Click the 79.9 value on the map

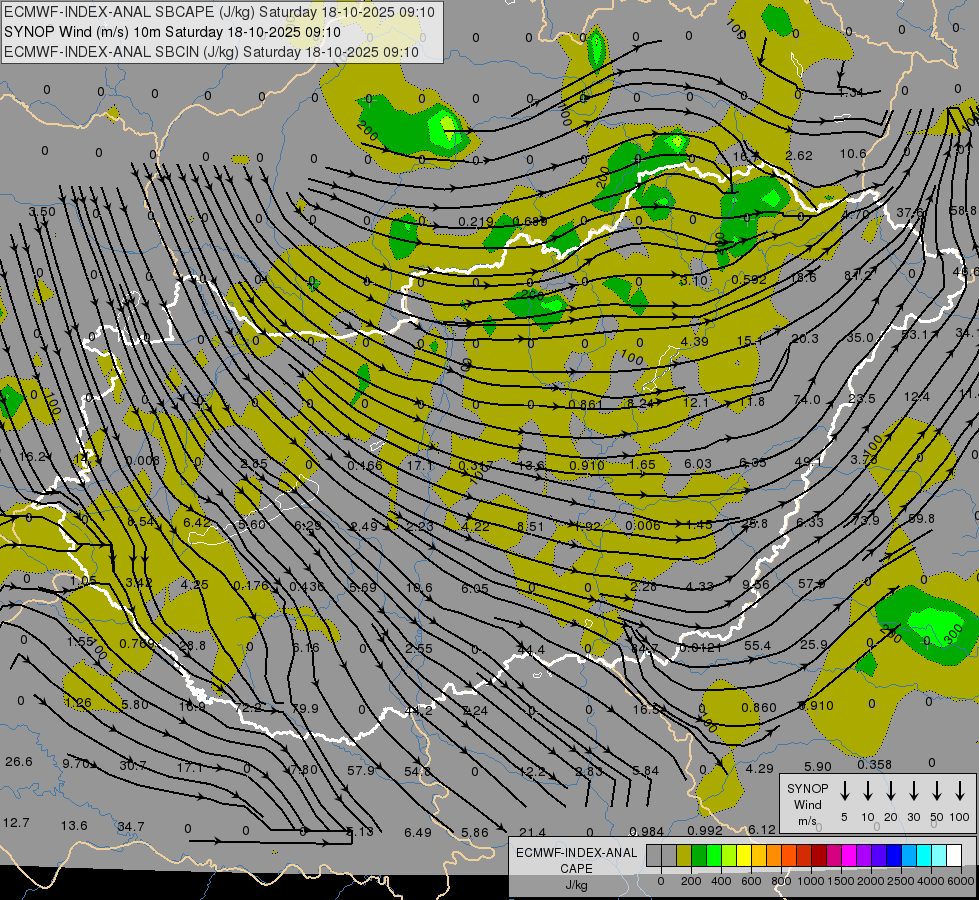(x=305, y=708)
